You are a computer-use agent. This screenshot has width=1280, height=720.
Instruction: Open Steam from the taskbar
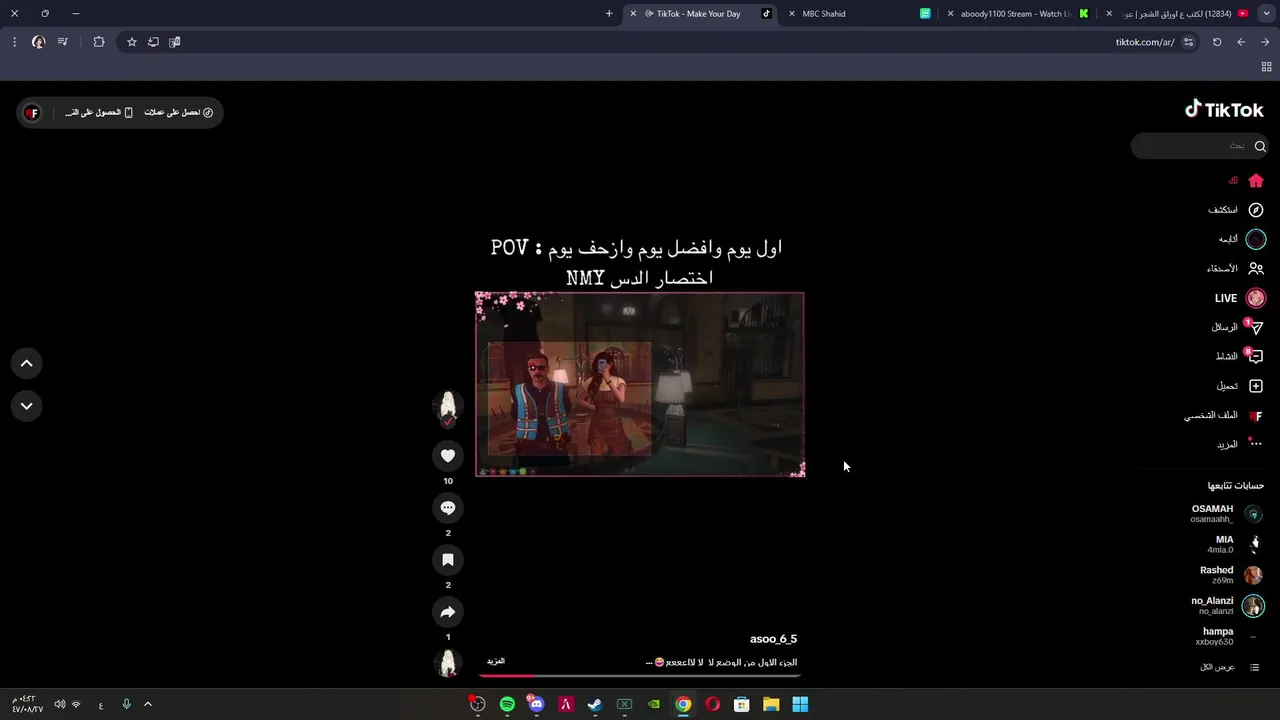pyautogui.click(x=595, y=704)
